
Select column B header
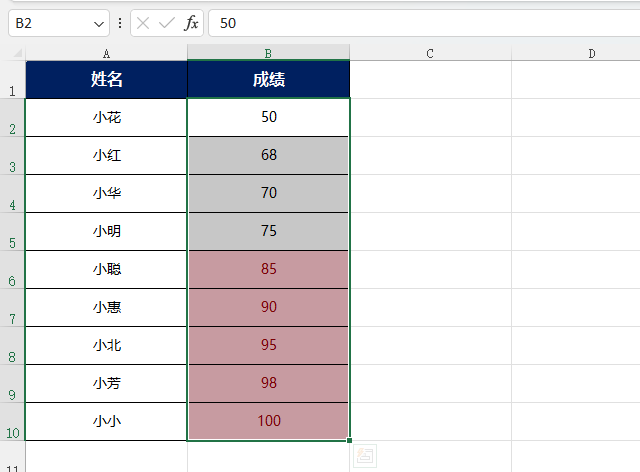tap(268, 53)
